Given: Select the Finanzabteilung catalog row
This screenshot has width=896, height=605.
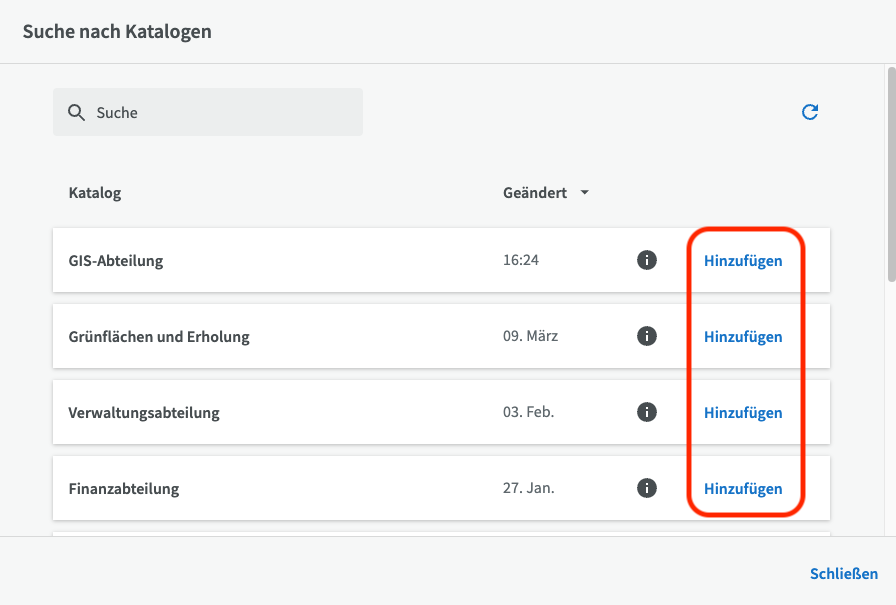Looking at the screenshot, I should click(300, 488).
